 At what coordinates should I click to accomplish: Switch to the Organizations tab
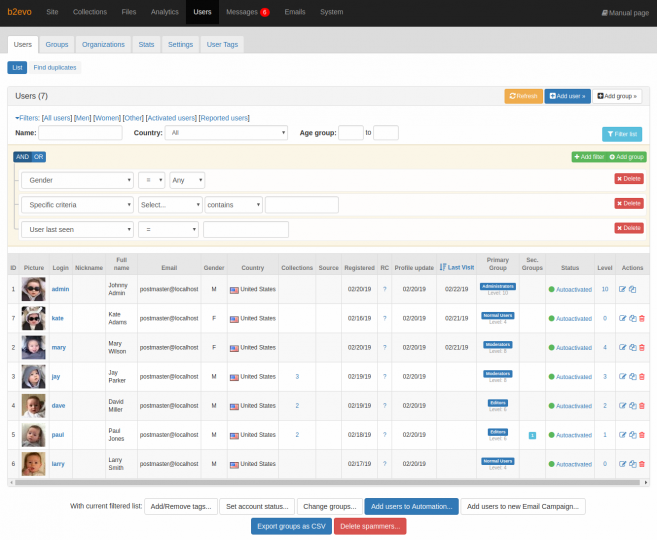coord(103,44)
